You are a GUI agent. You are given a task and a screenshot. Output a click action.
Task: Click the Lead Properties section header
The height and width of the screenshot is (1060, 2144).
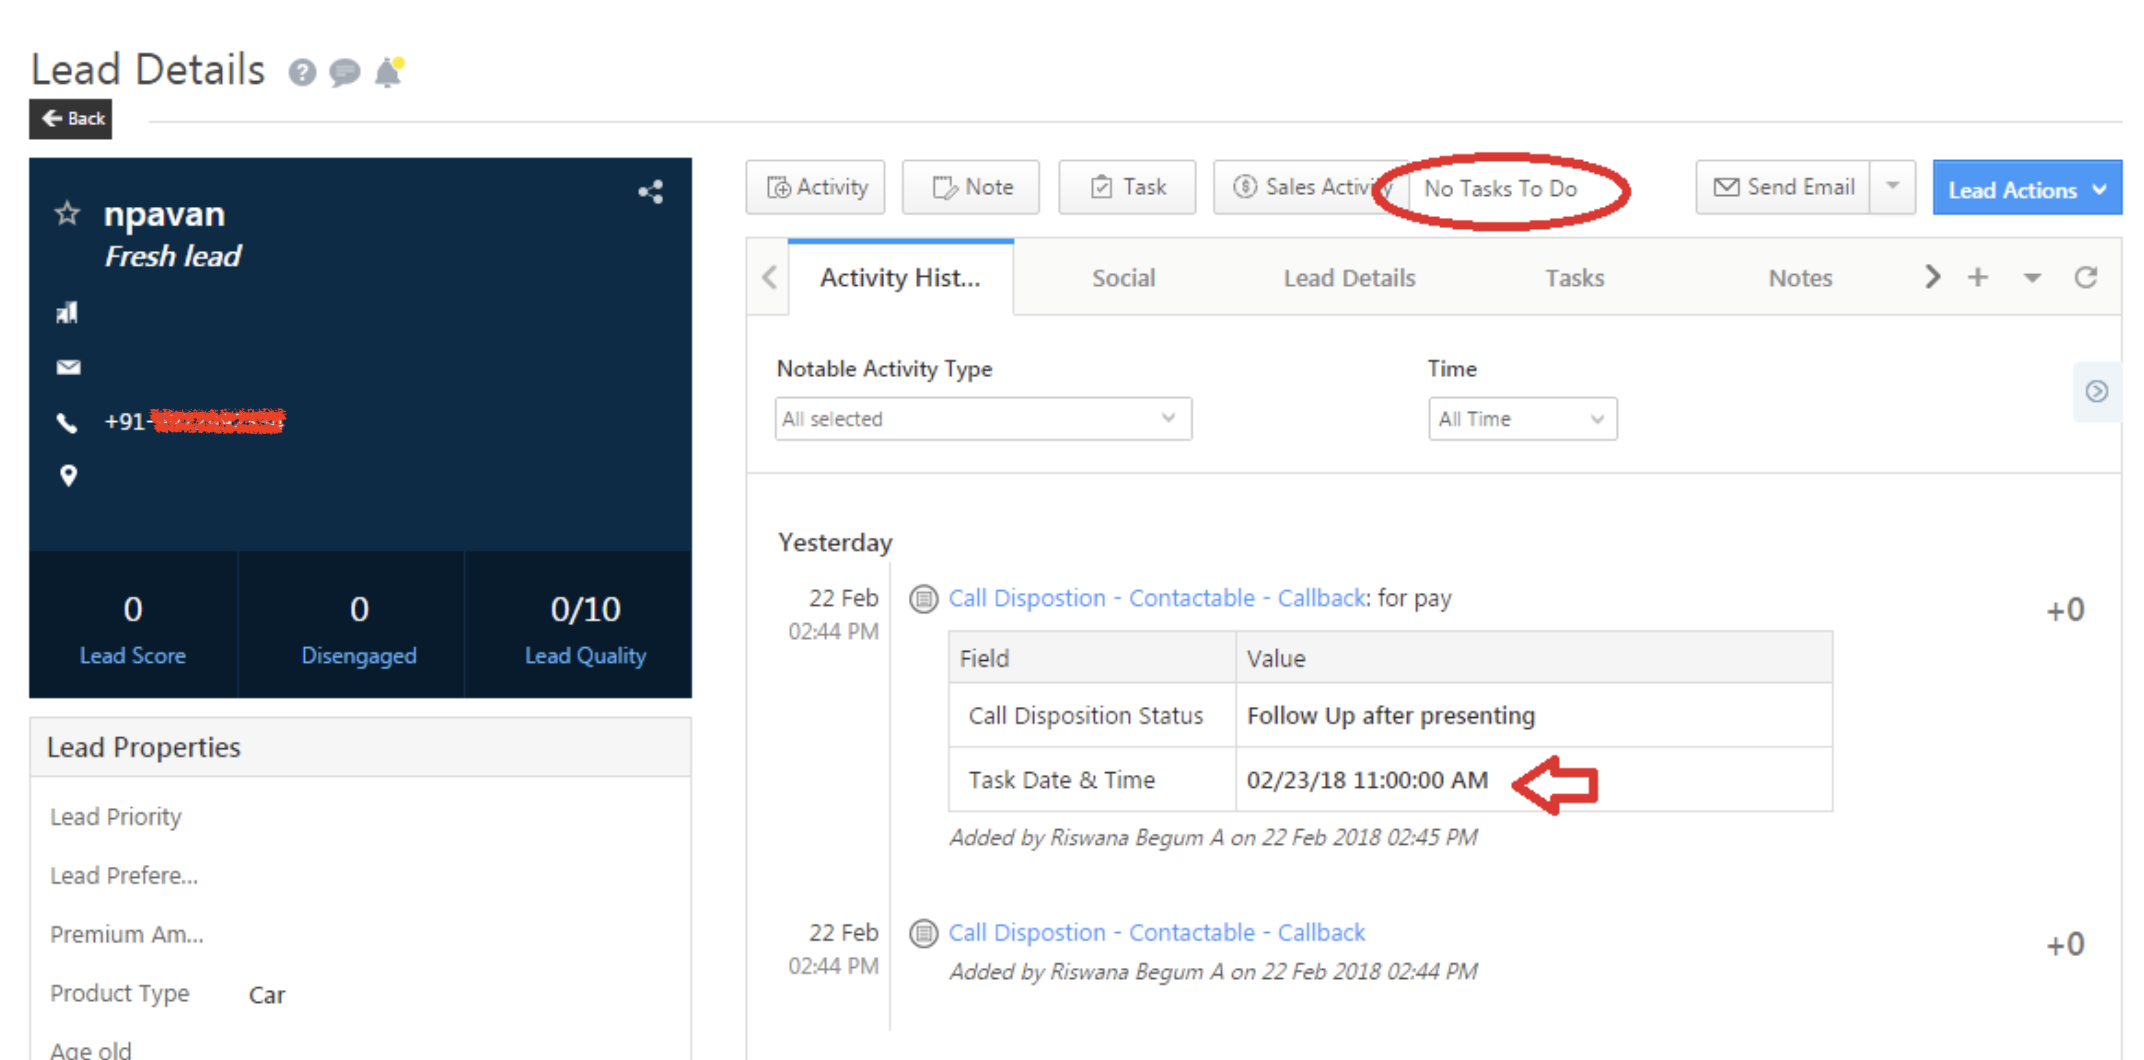tap(360, 747)
